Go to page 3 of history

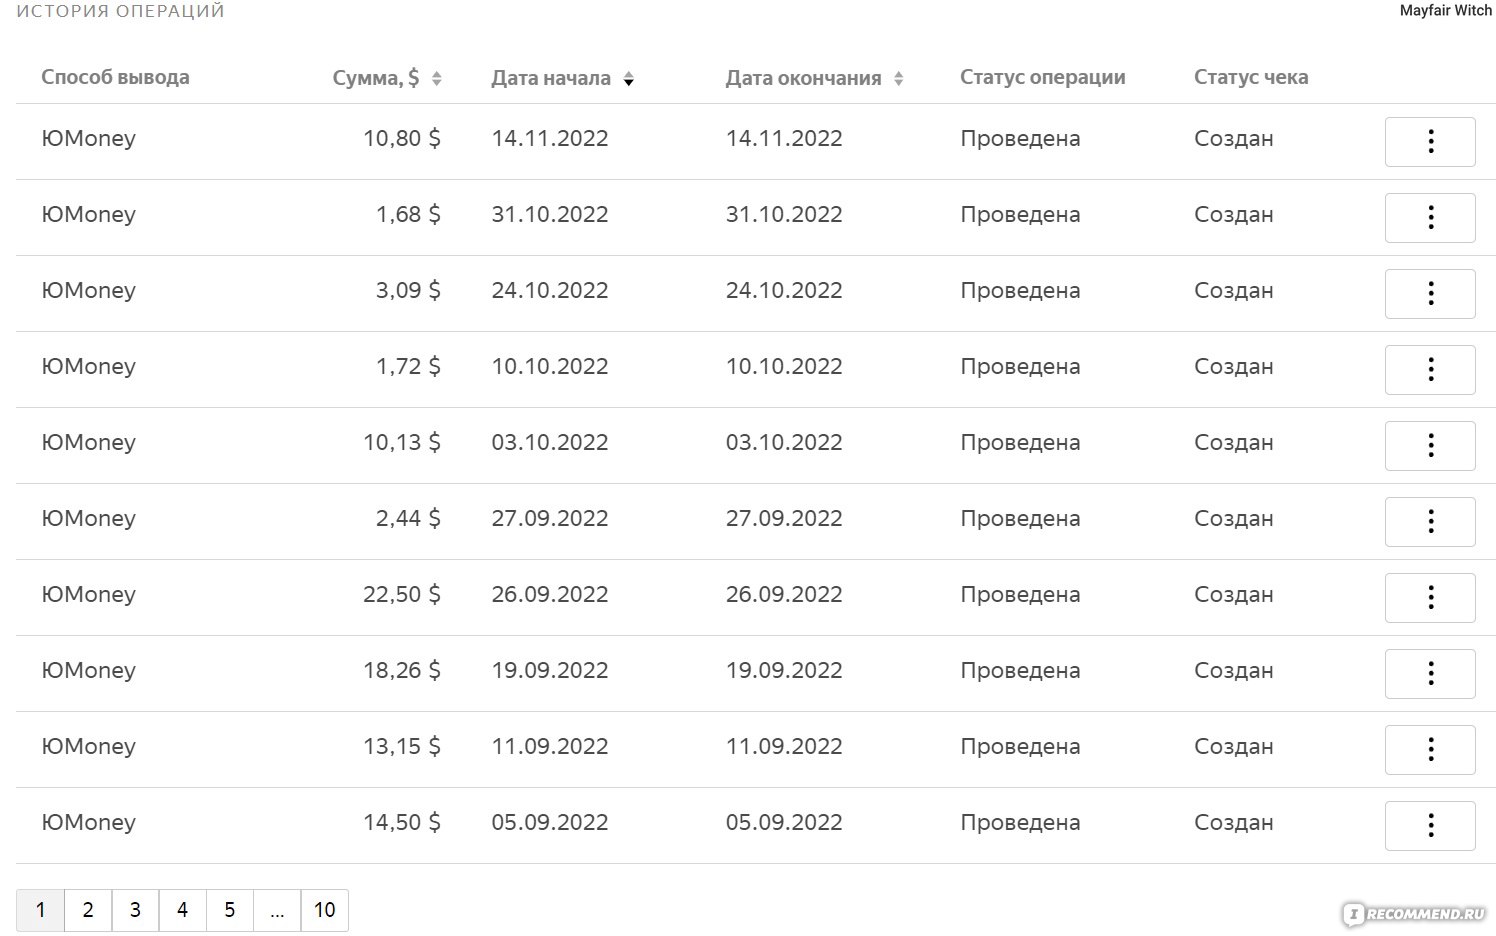coord(135,910)
